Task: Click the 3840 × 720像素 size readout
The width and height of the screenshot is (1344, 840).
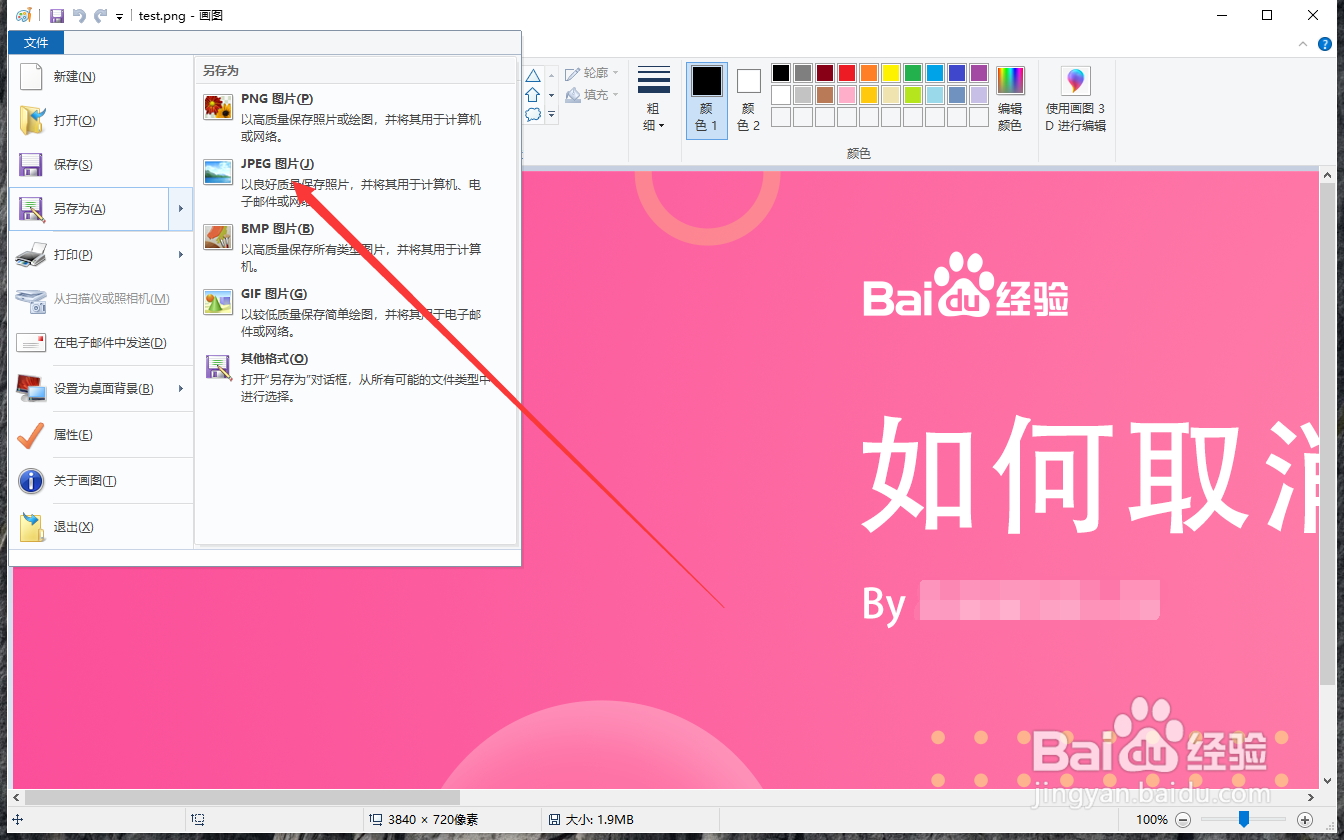Action: click(433, 820)
